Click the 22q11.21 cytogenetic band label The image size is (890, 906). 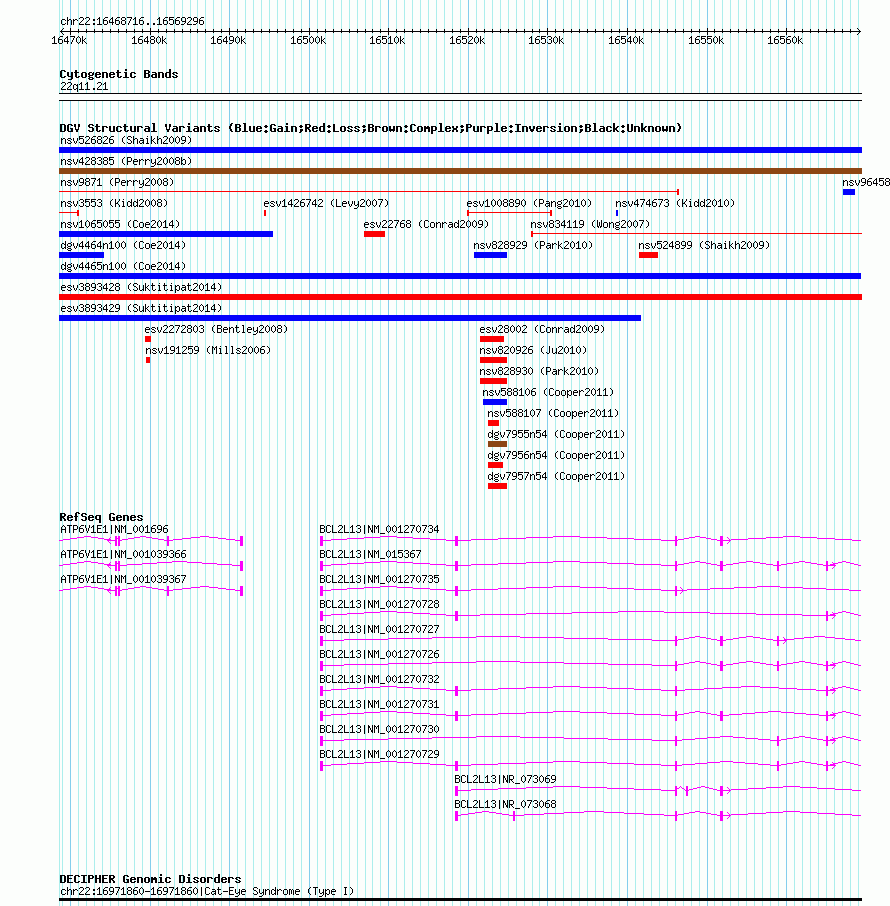(84, 86)
